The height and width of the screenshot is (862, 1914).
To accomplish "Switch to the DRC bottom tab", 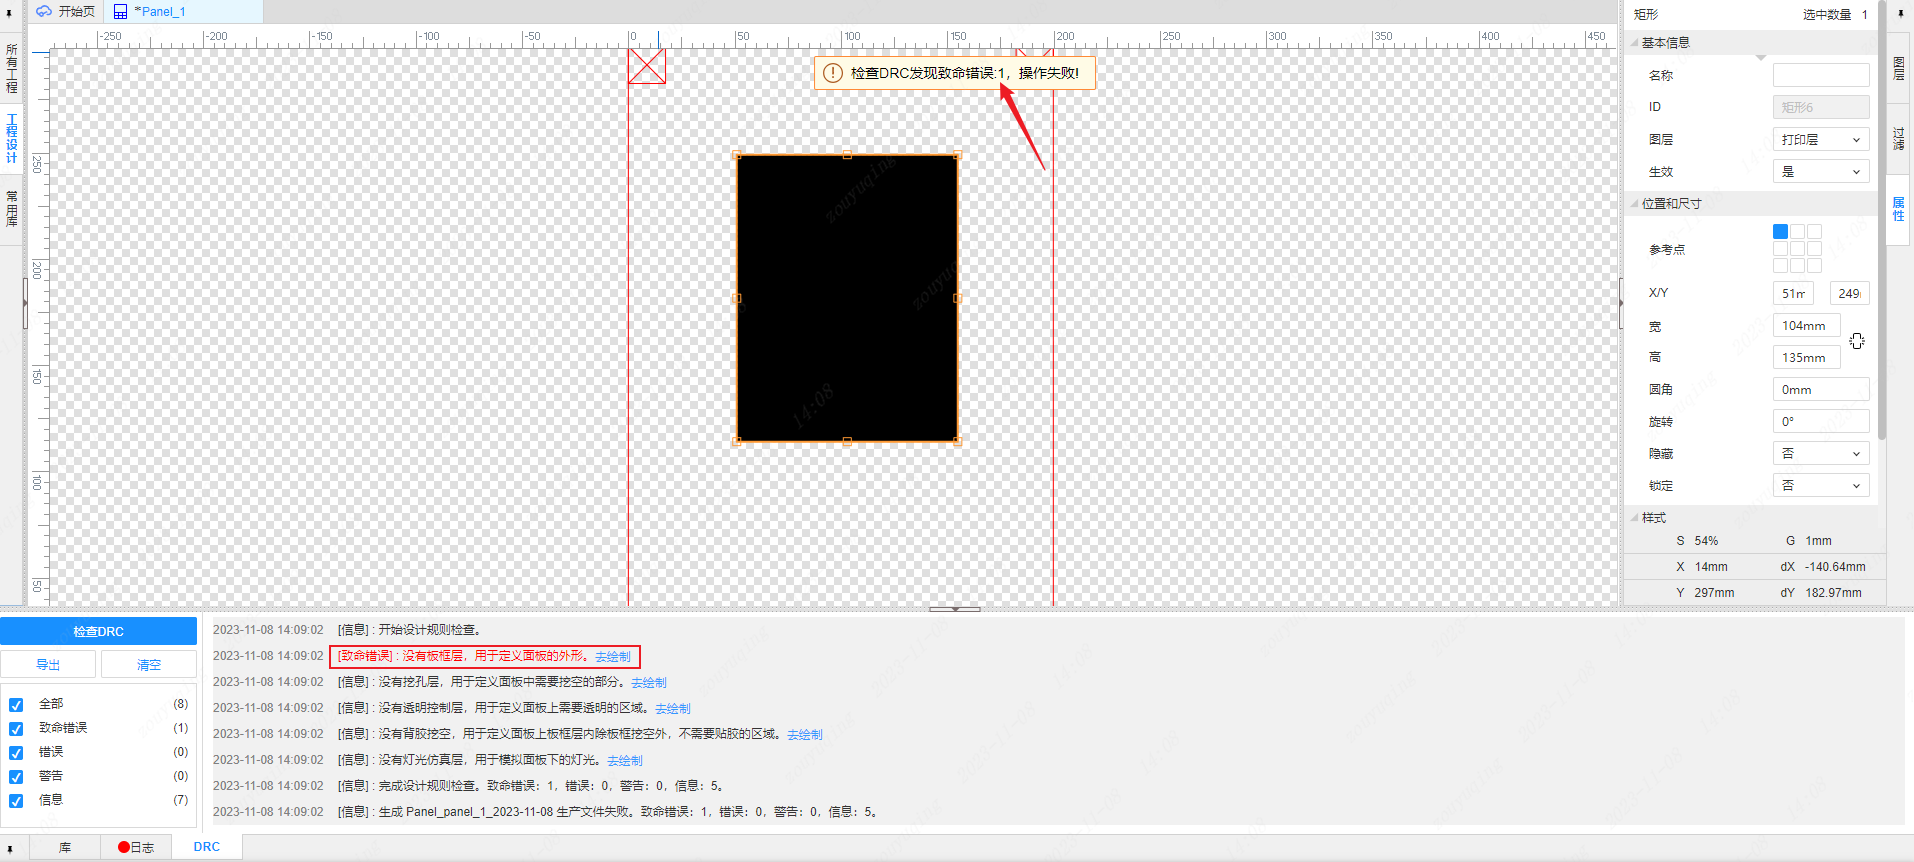I will tap(207, 847).
